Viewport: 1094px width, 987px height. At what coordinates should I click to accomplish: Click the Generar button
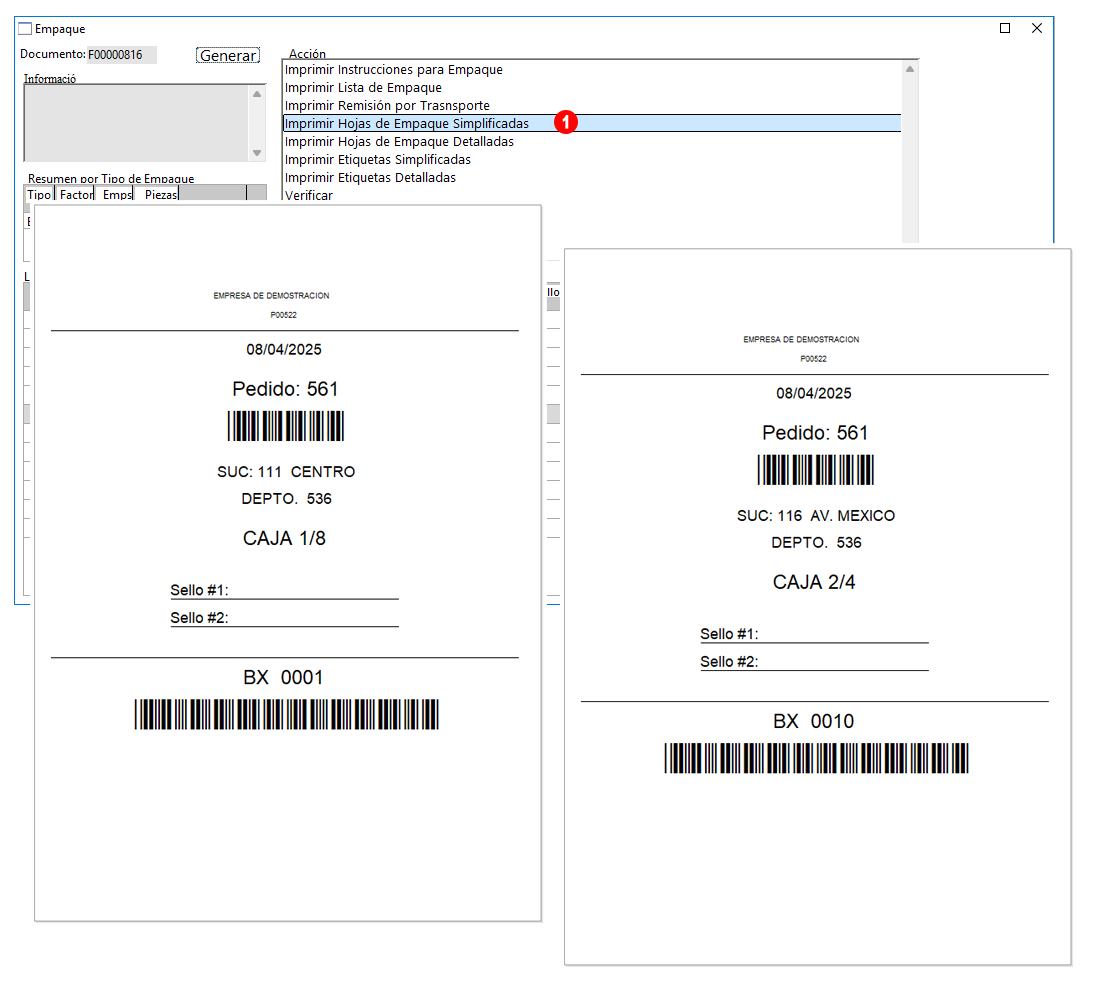tap(227, 55)
